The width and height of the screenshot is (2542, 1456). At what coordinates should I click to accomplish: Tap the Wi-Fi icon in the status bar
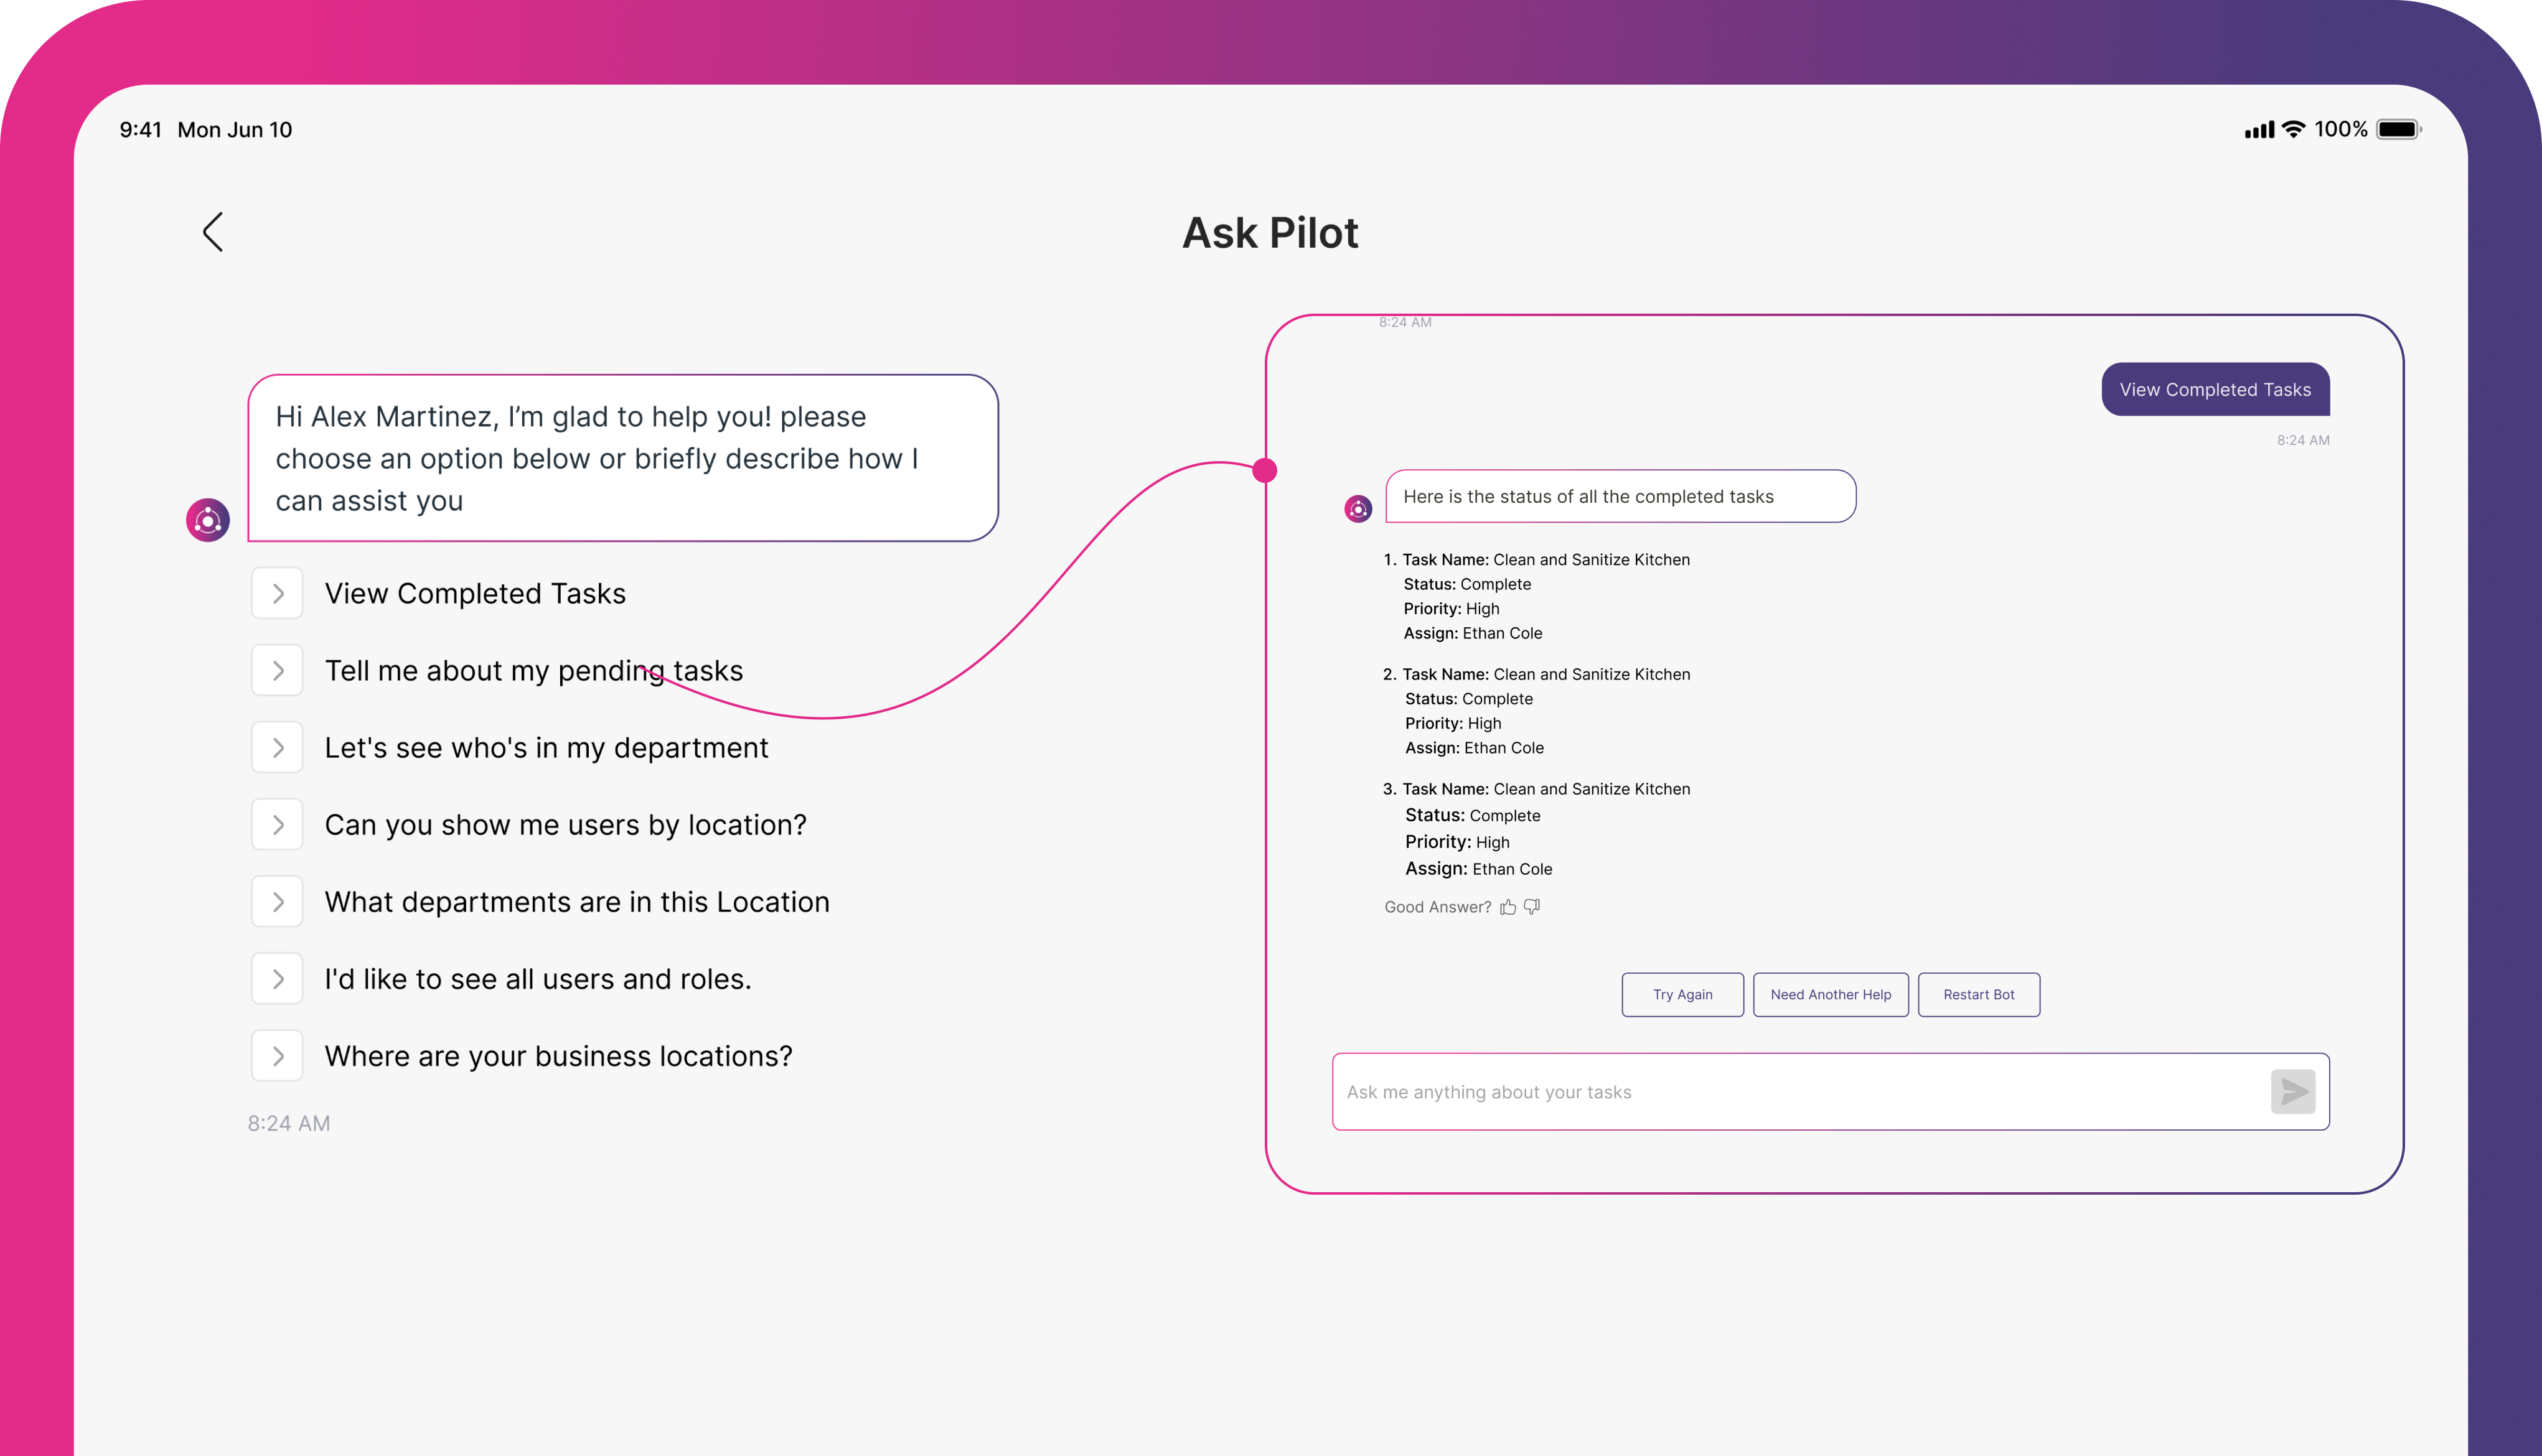(2294, 129)
